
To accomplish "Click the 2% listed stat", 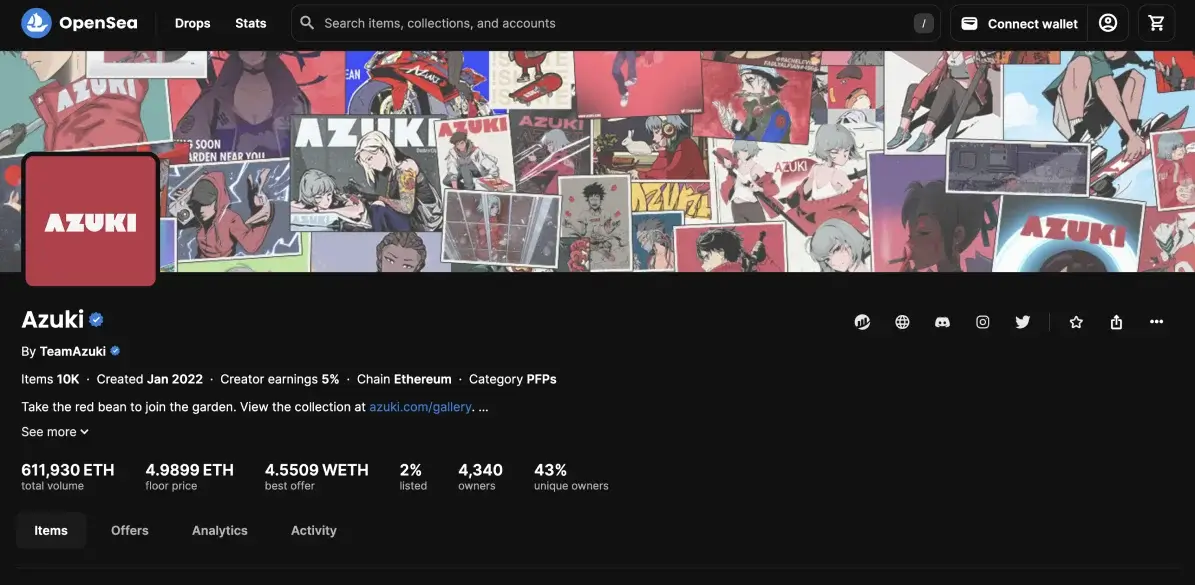I will (x=413, y=476).
